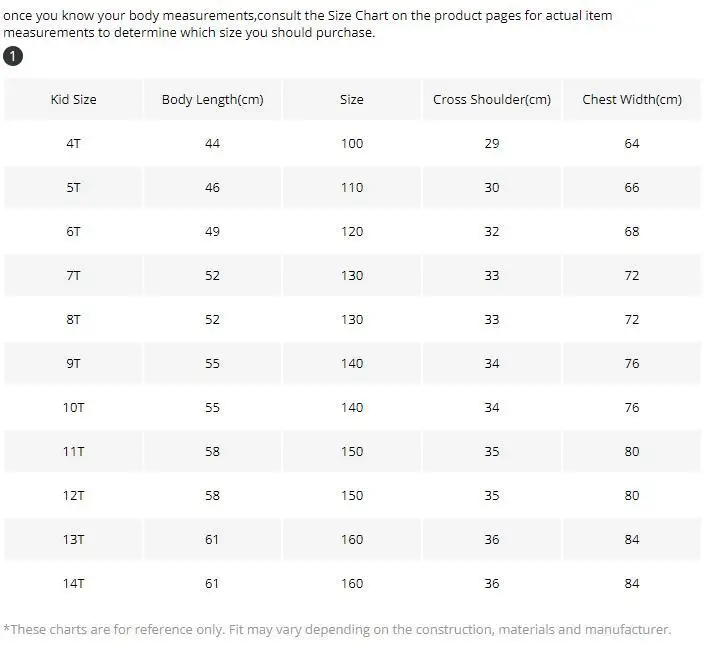Click the body length value 44
This screenshot has height=648, width=711.
tap(212, 144)
